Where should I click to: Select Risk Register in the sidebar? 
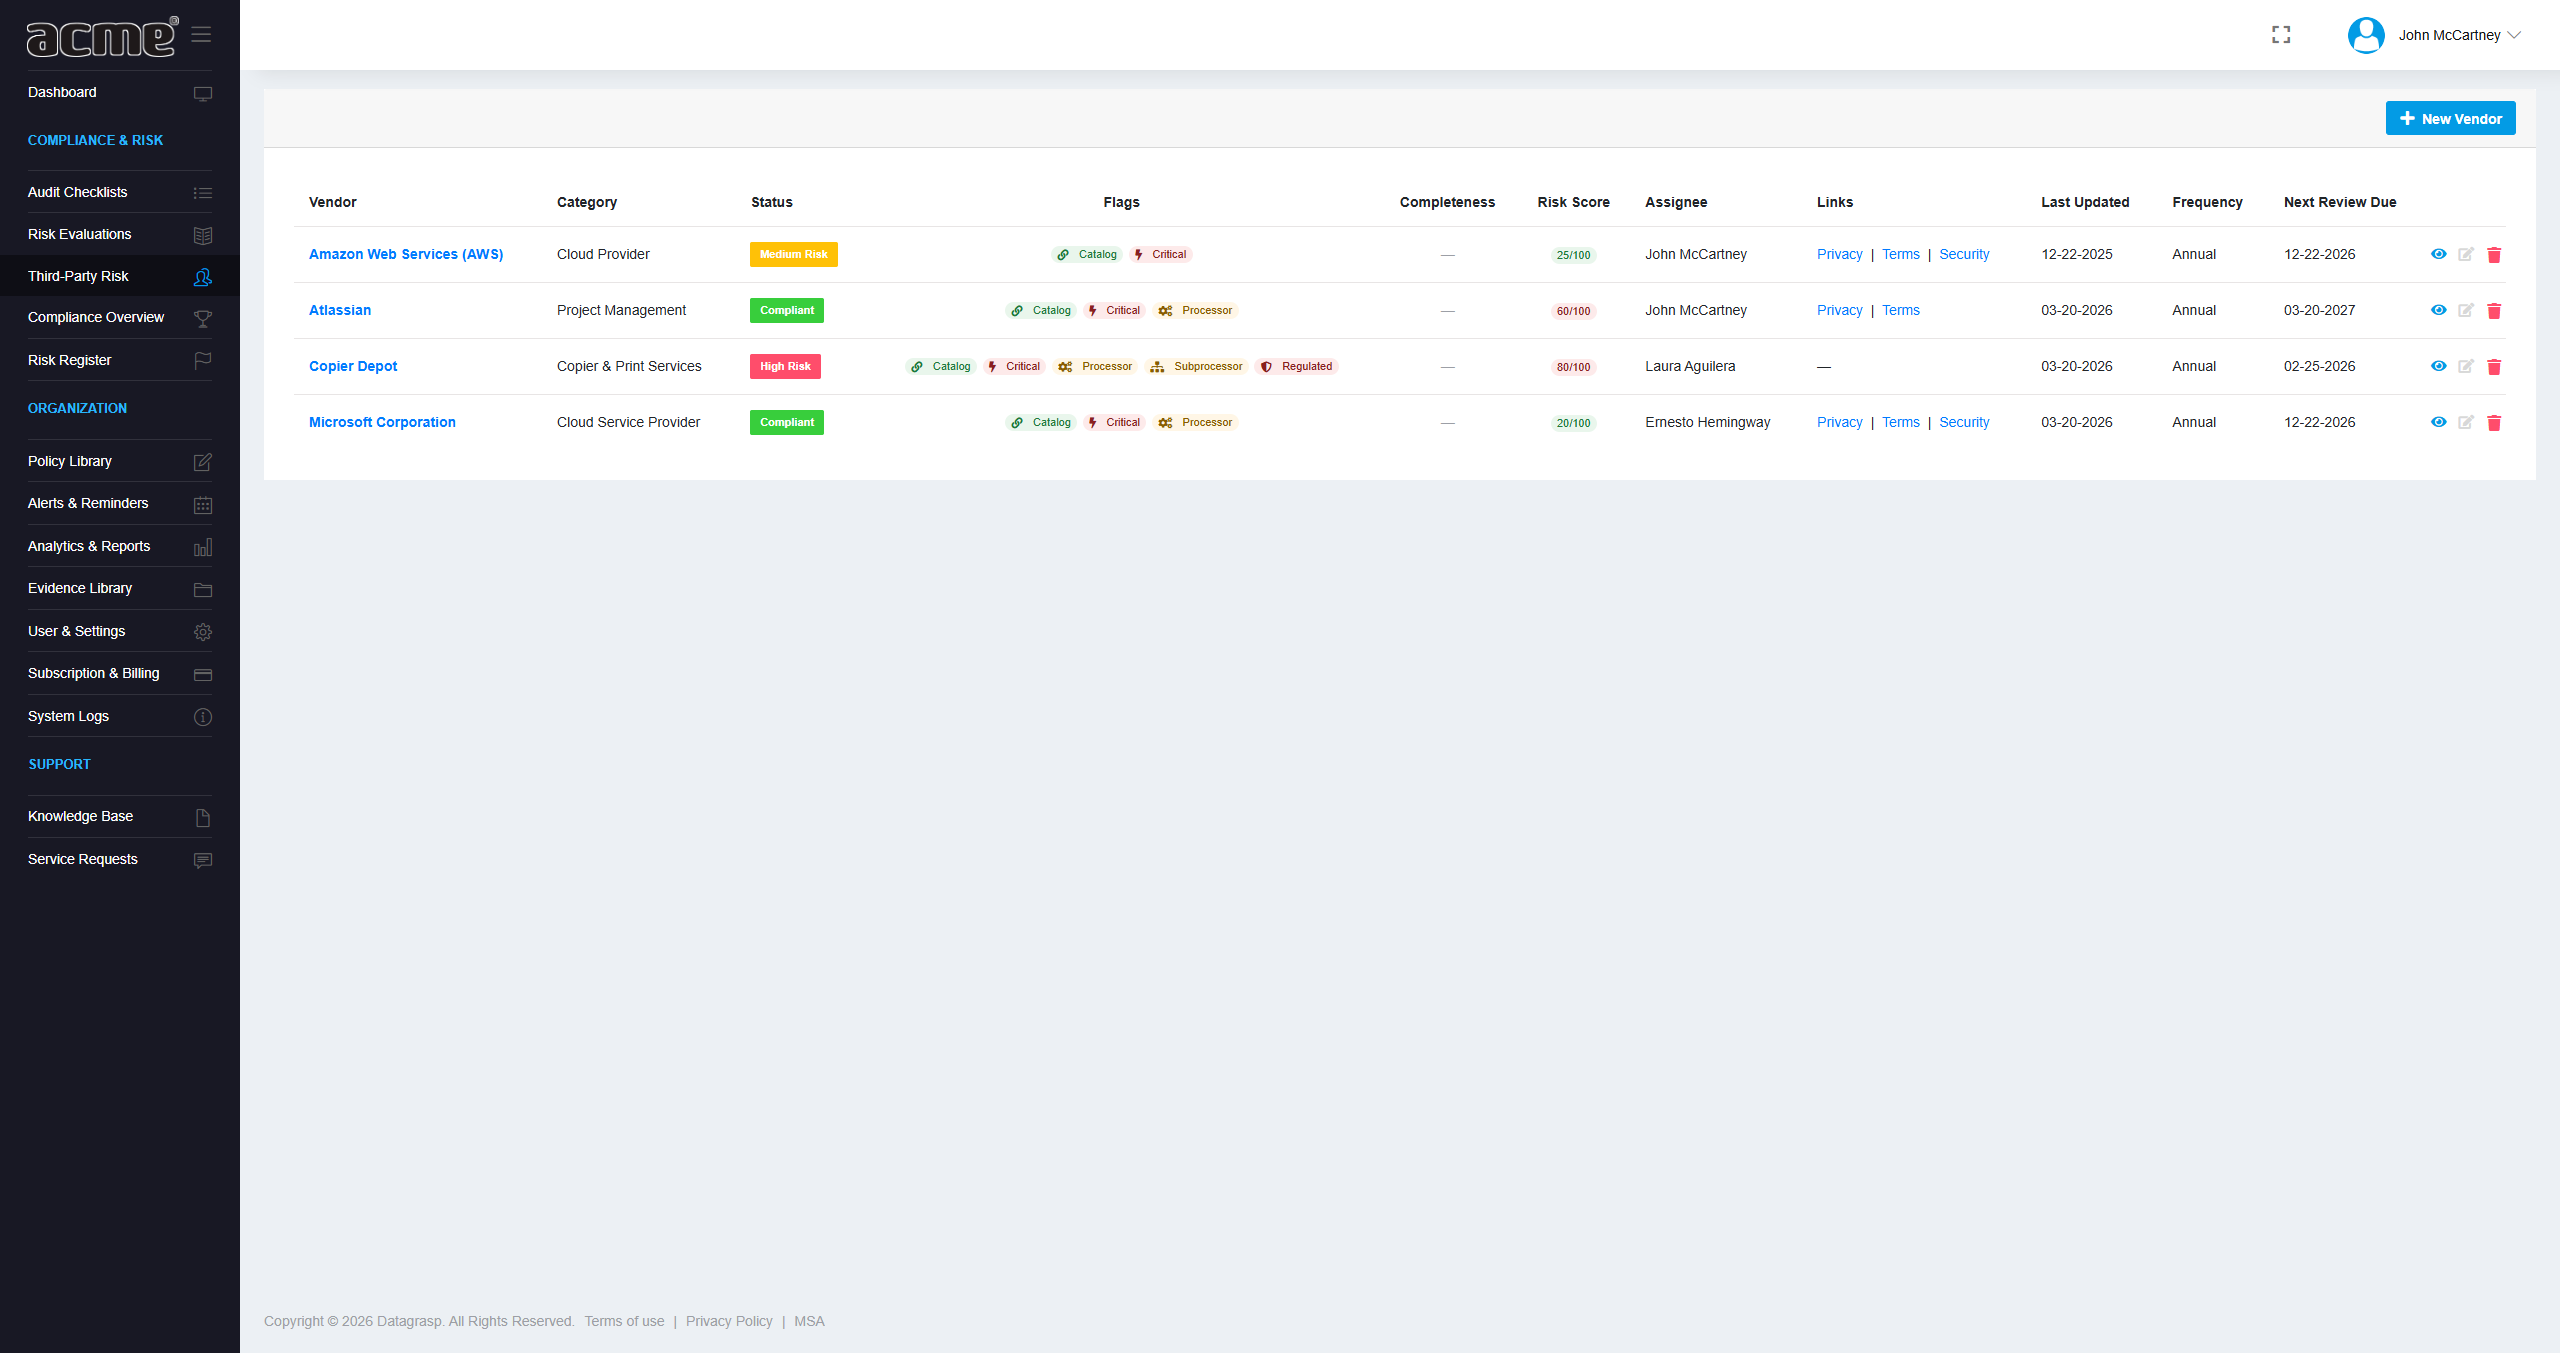70,360
